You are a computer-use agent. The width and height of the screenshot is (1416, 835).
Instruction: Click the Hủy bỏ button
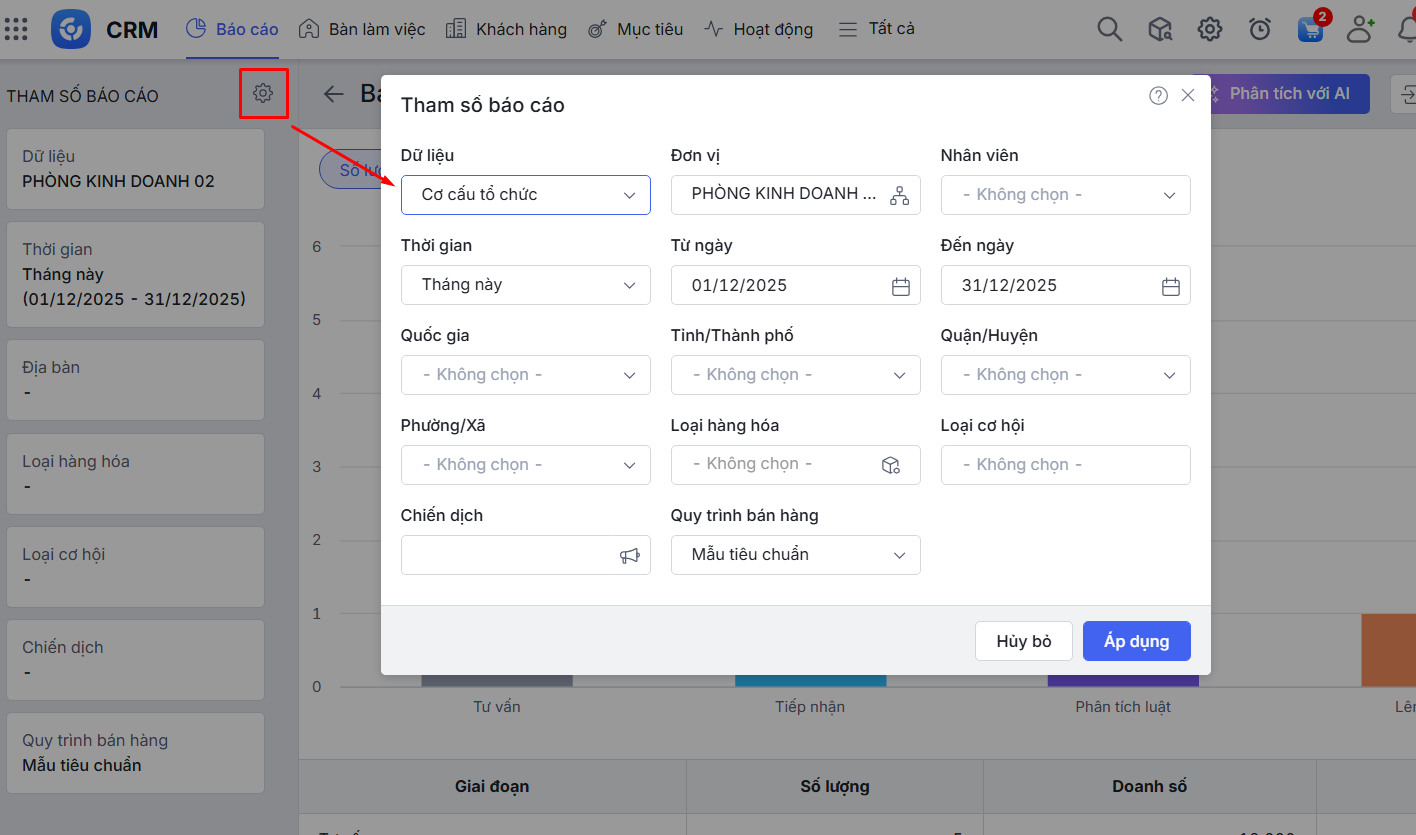pyautogui.click(x=1023, y=641)
